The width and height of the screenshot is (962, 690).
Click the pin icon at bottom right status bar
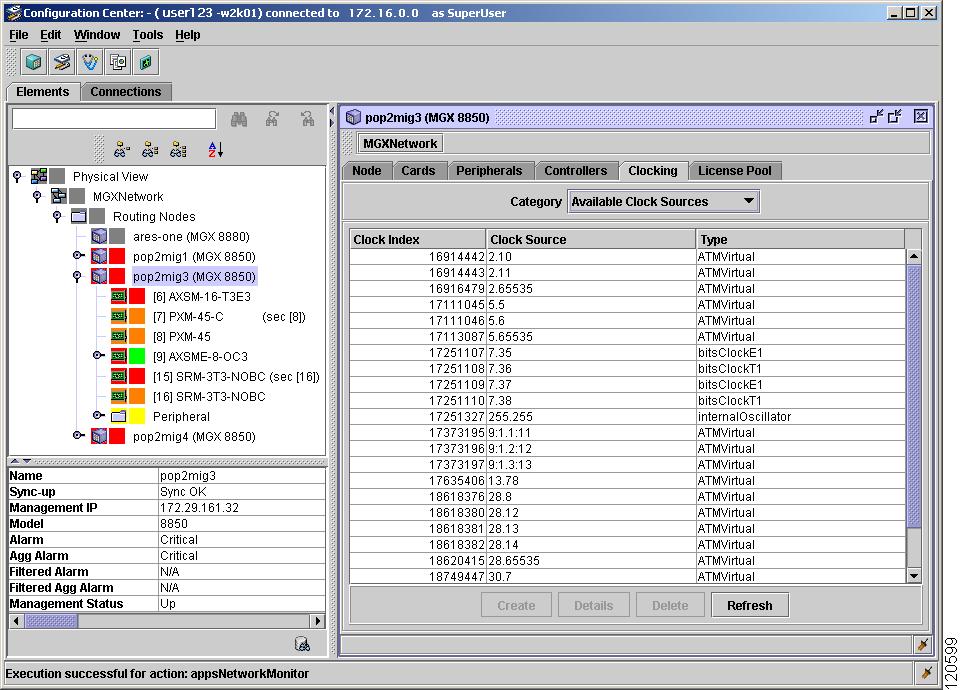point(926,673)
